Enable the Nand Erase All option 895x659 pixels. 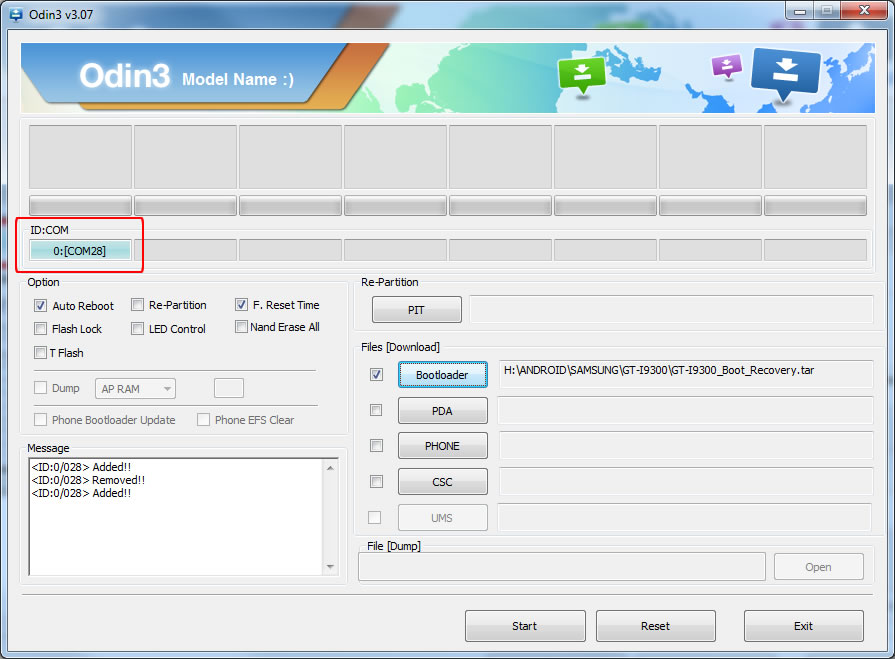(x=241, y=327)
